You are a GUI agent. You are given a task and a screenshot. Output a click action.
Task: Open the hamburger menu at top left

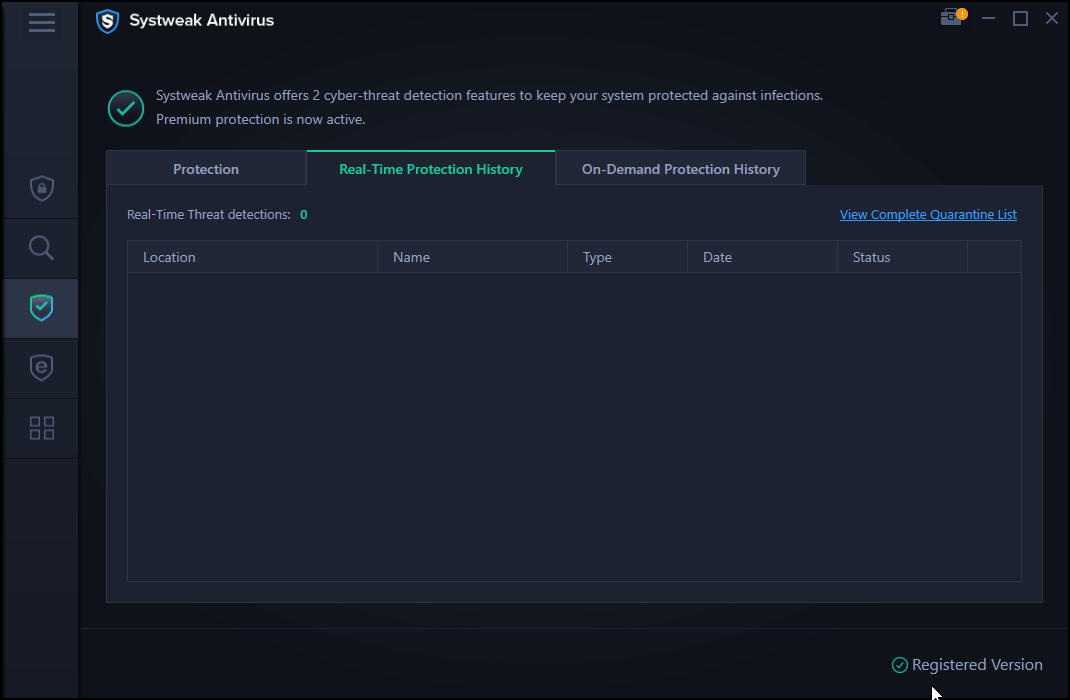(x=41, y=22)
